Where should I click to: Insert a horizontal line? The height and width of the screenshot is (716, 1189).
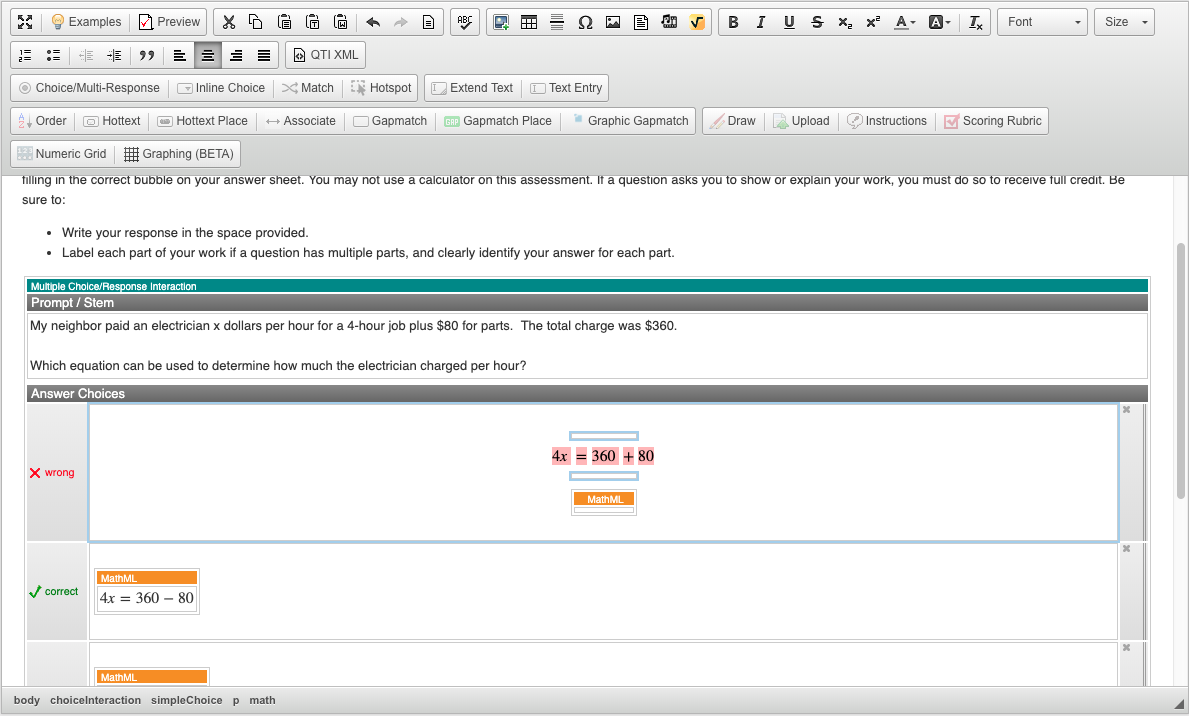point(557,22)
